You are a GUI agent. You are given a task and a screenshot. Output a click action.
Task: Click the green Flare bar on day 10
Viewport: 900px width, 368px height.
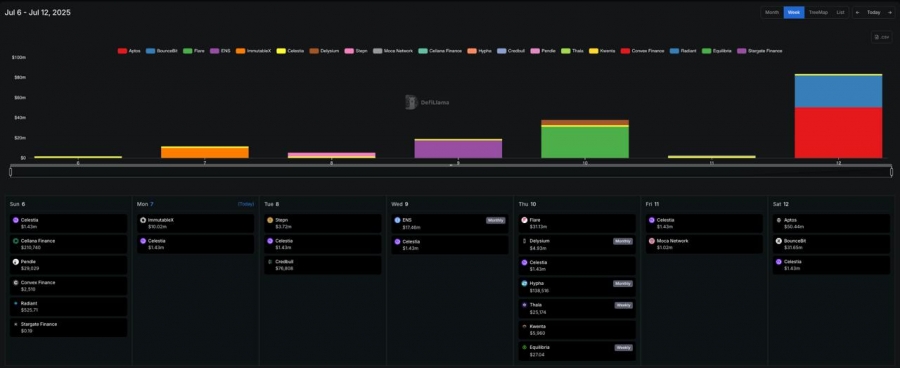pyautogui.click(x=585, y=142)
